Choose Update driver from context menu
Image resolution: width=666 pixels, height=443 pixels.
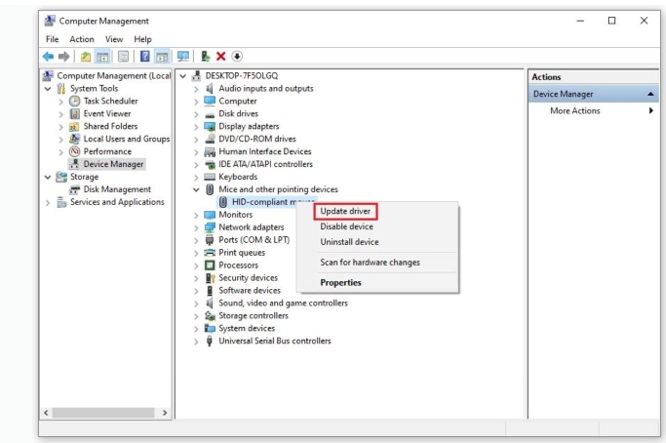tap(345, 211)
